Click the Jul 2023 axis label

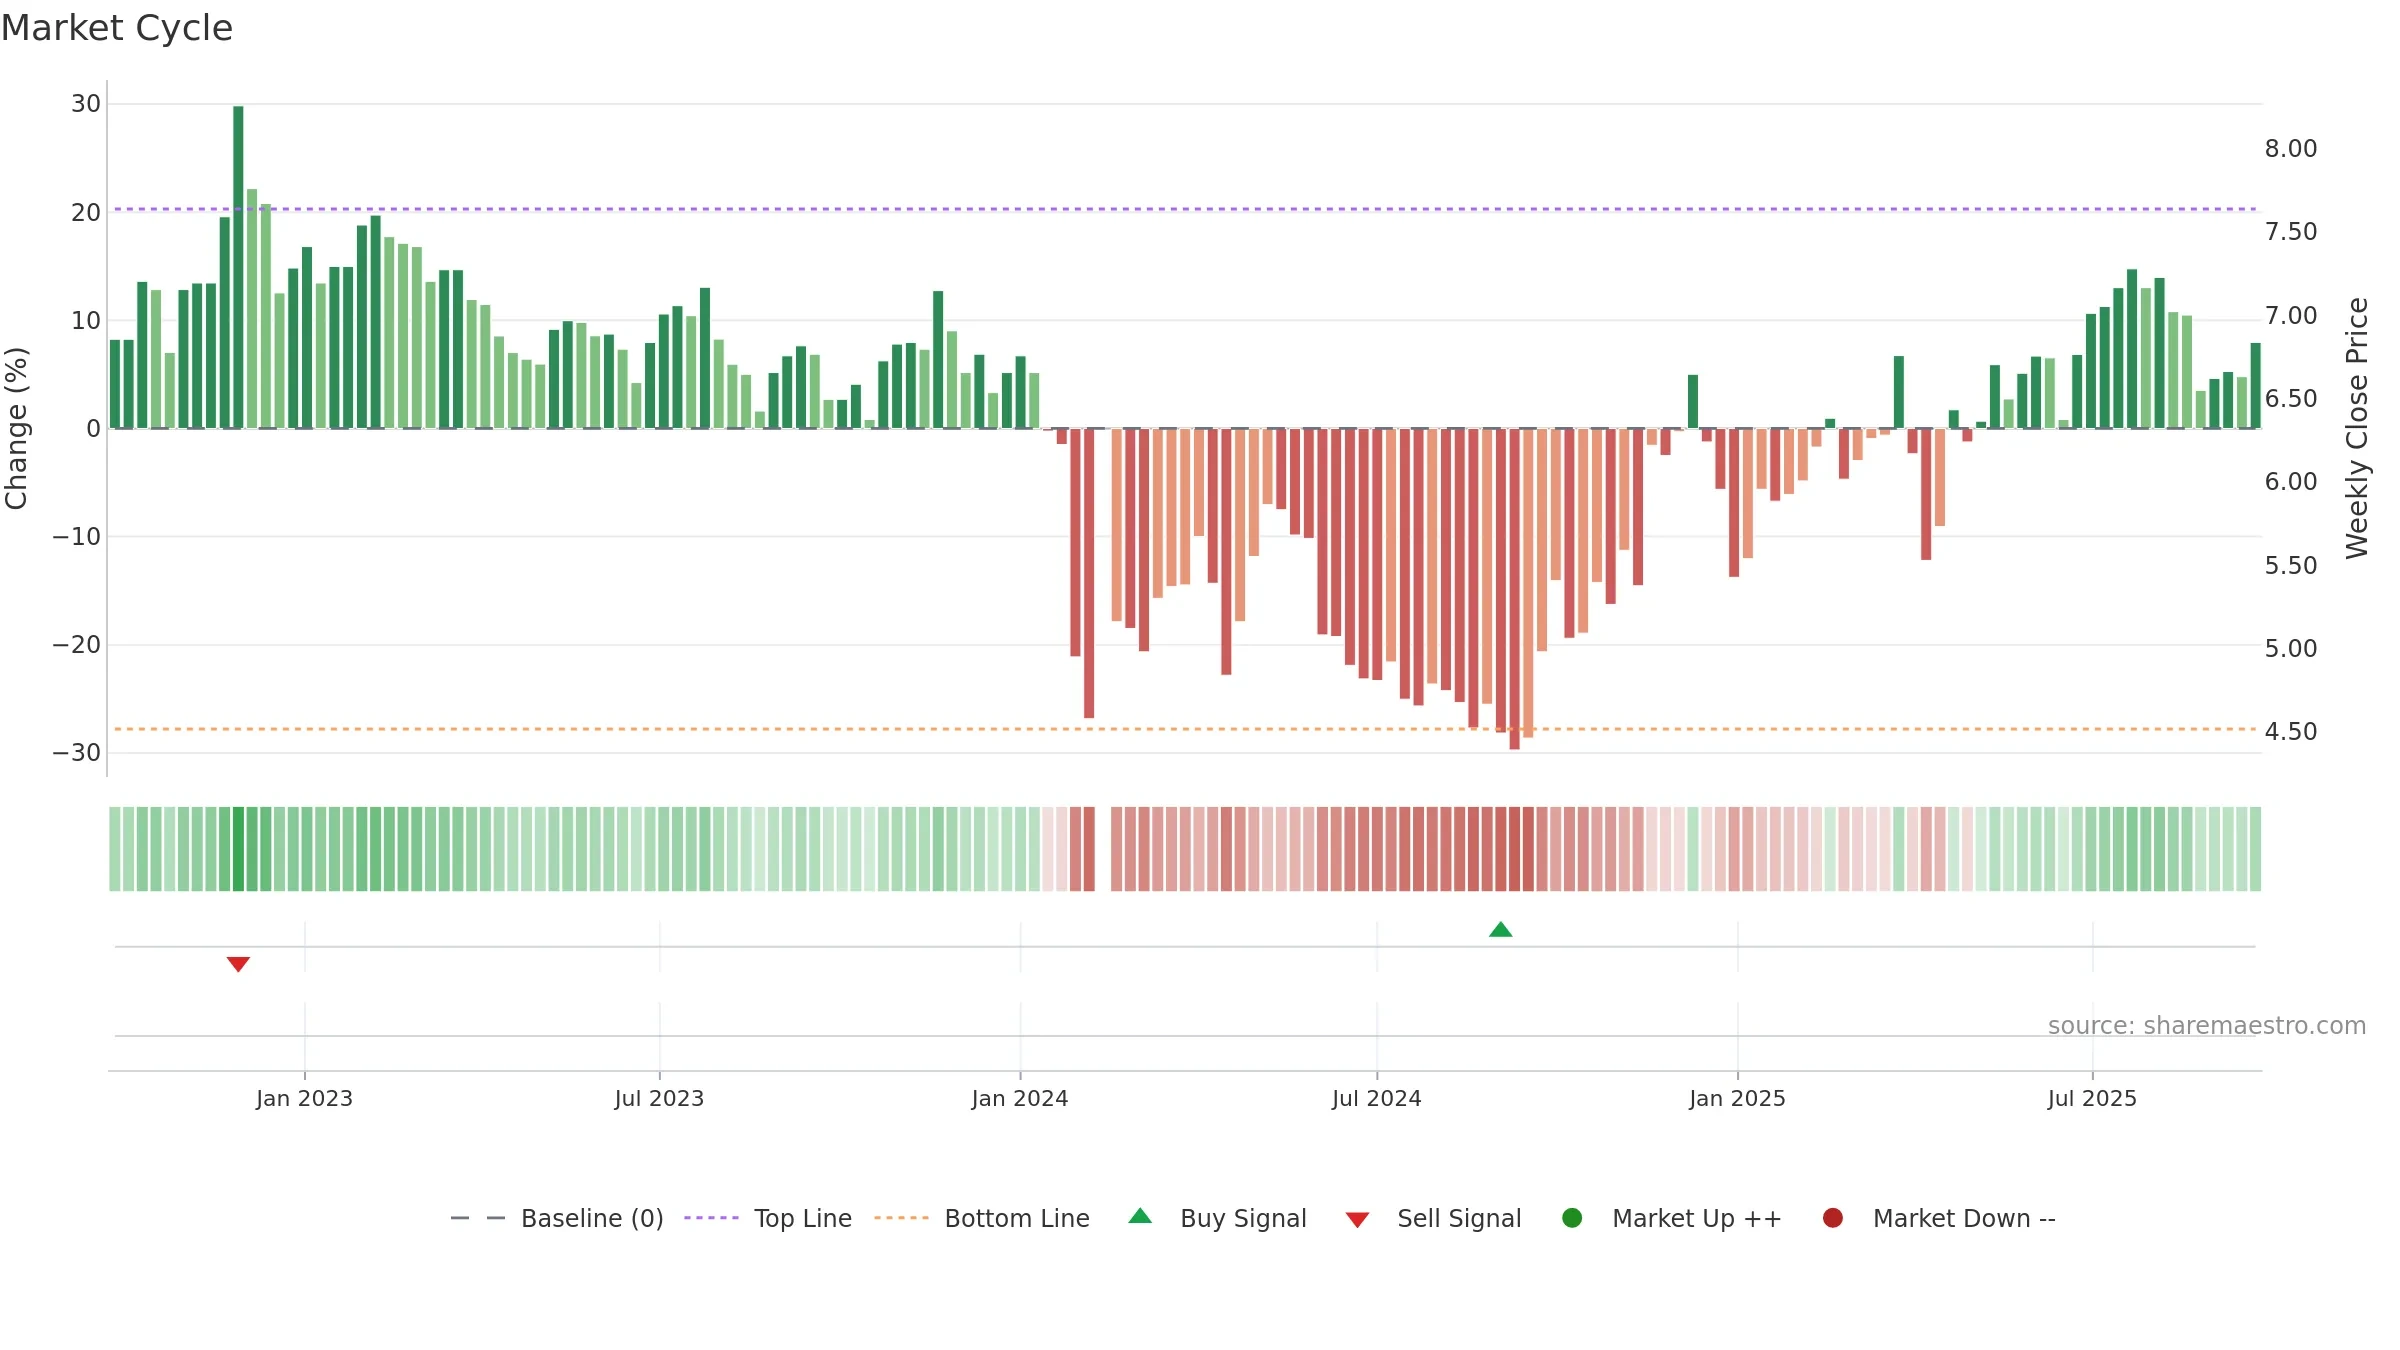pos(659,1098)
